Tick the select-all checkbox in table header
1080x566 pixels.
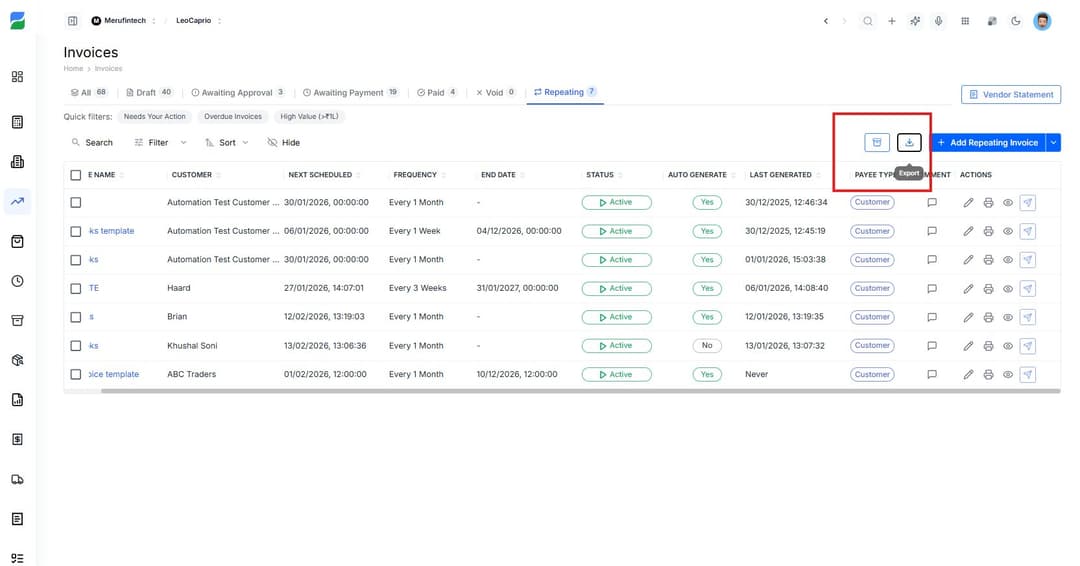tap(76, 175)
